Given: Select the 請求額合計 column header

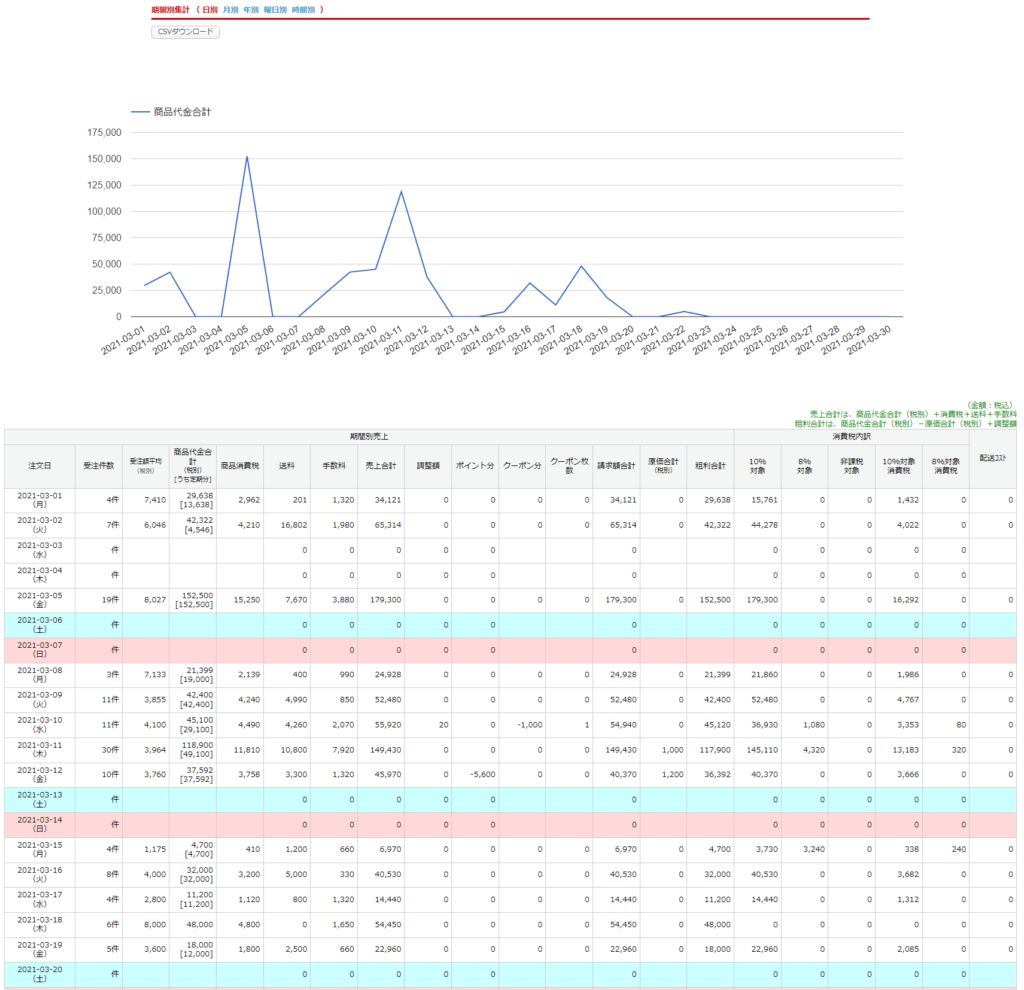Looking at the screenshot, I should click(x=616, y=466).
